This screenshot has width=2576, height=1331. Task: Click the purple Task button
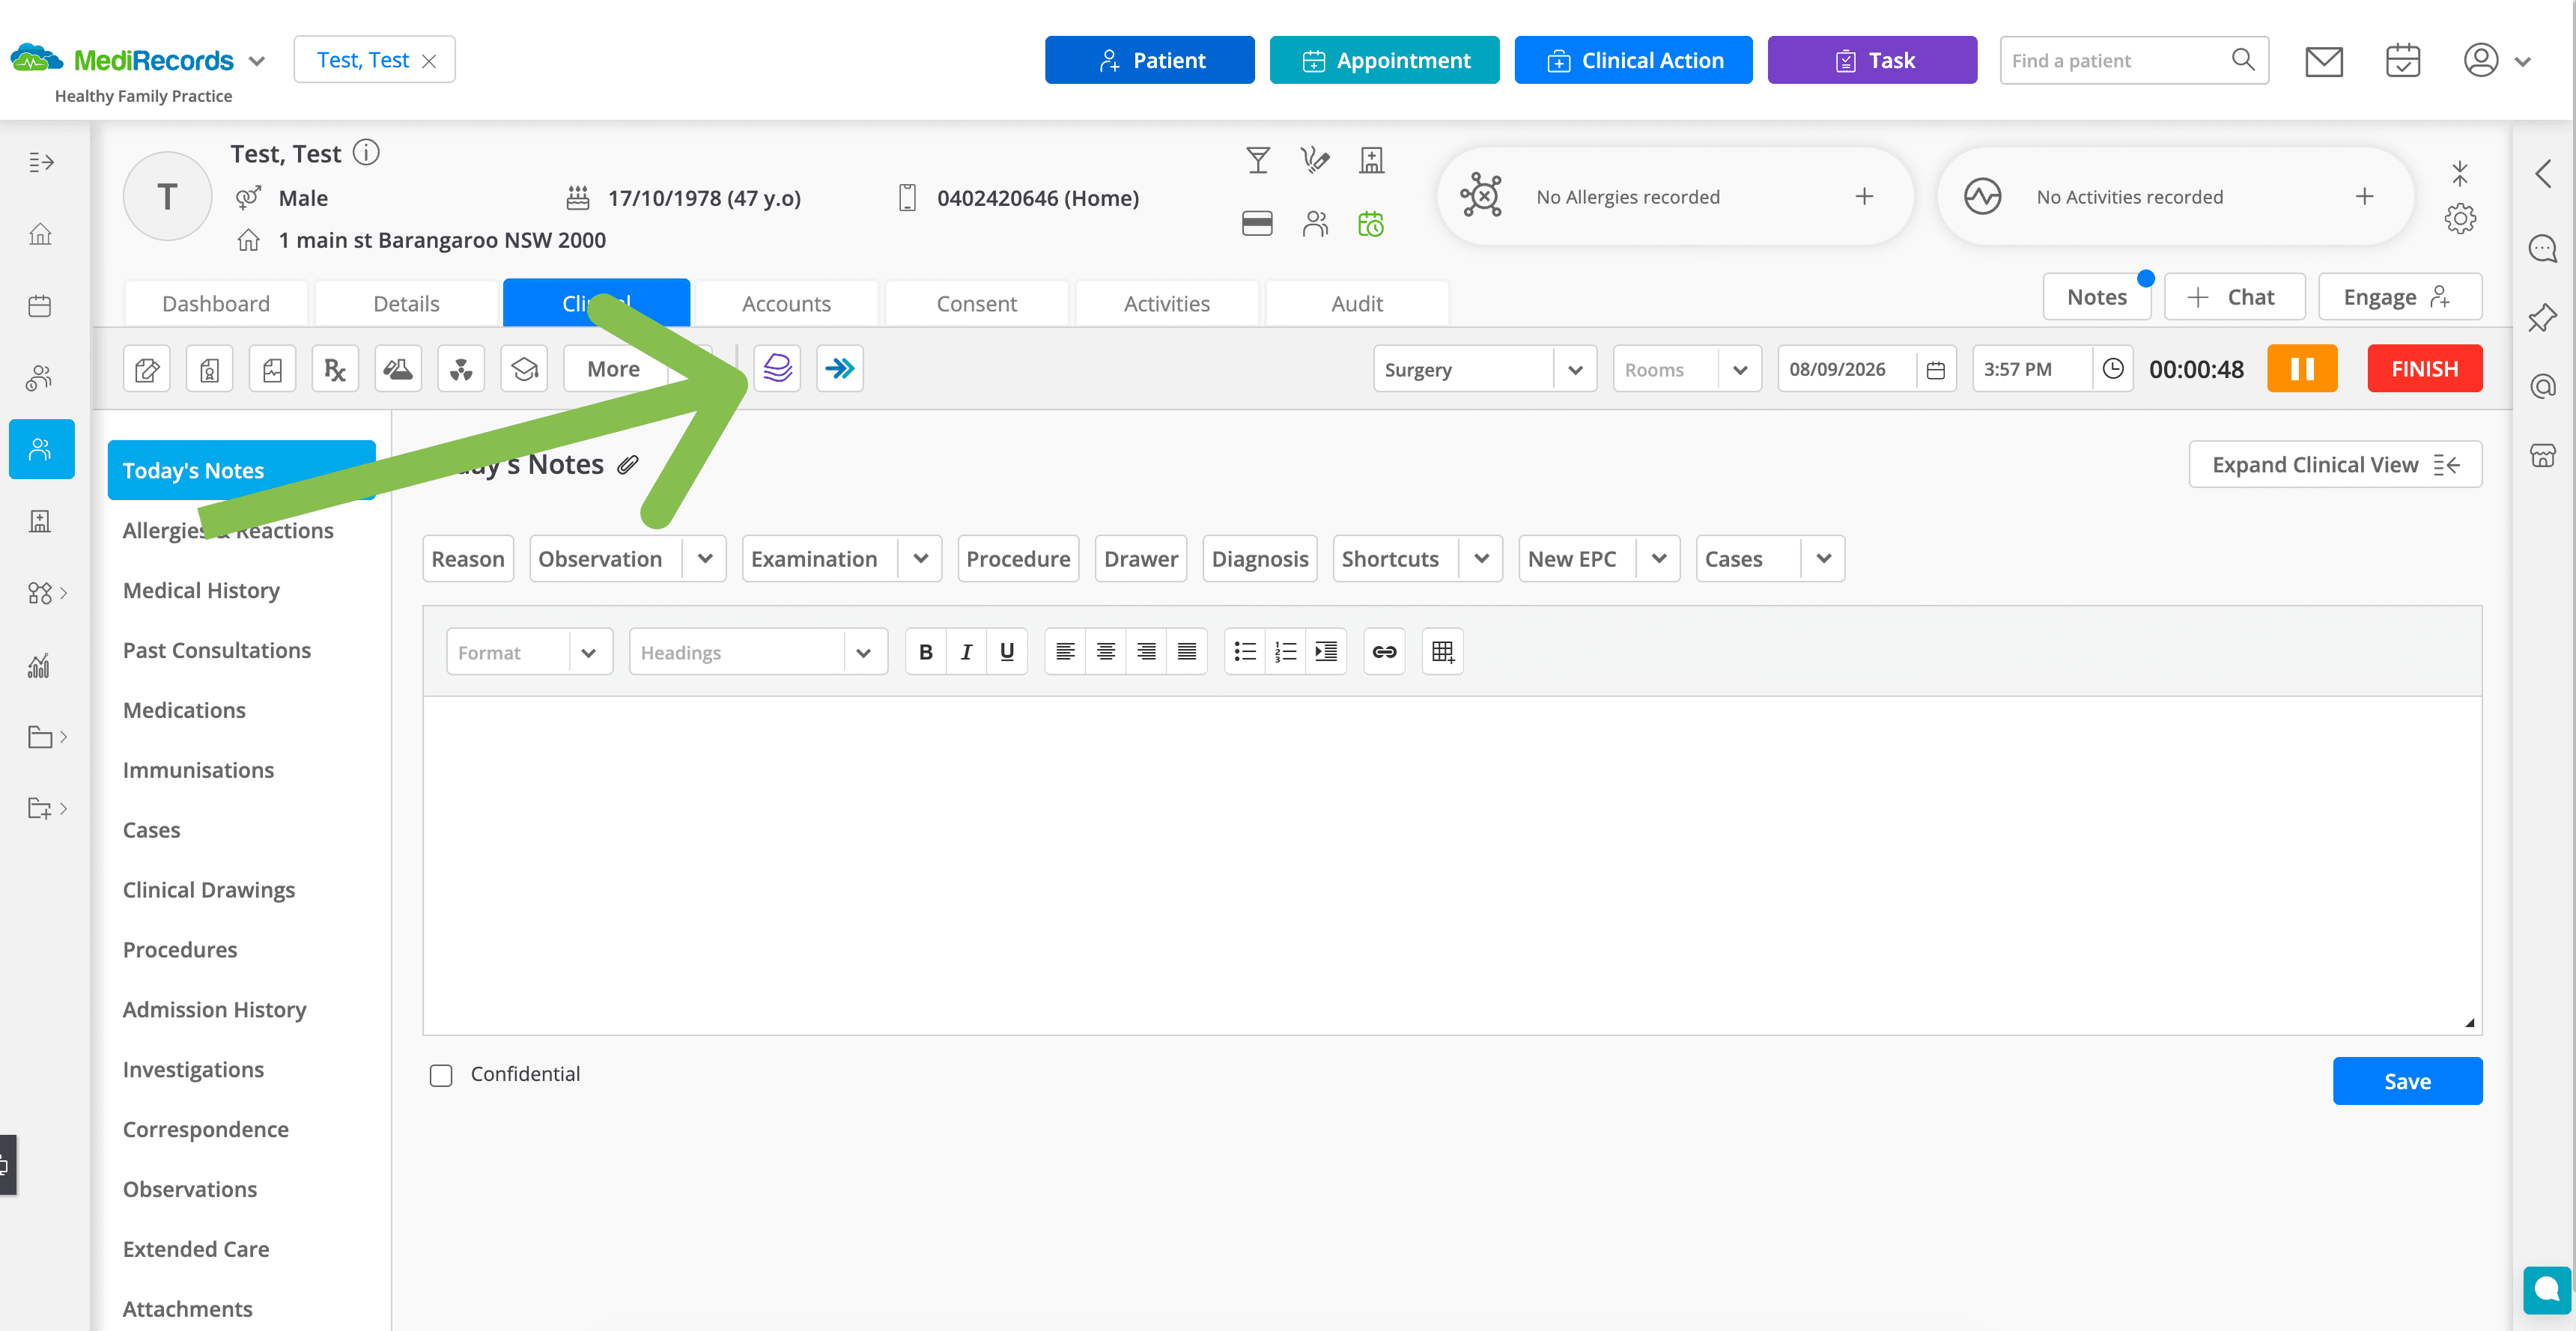point(1872,60)
